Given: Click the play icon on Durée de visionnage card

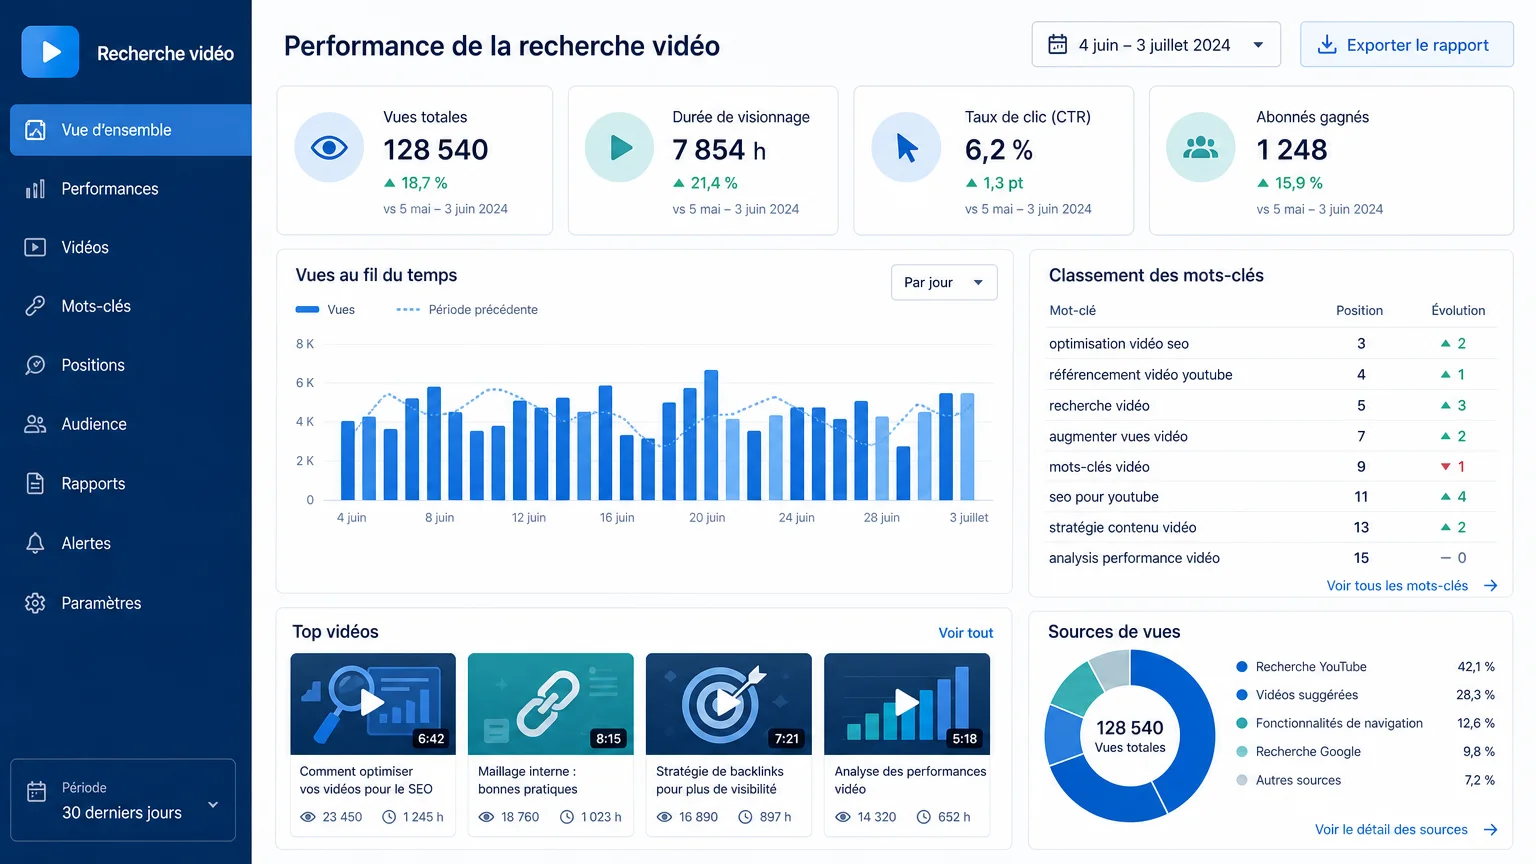Looking at the screenshot, I should pyautogui.click(x=620, y=148).
